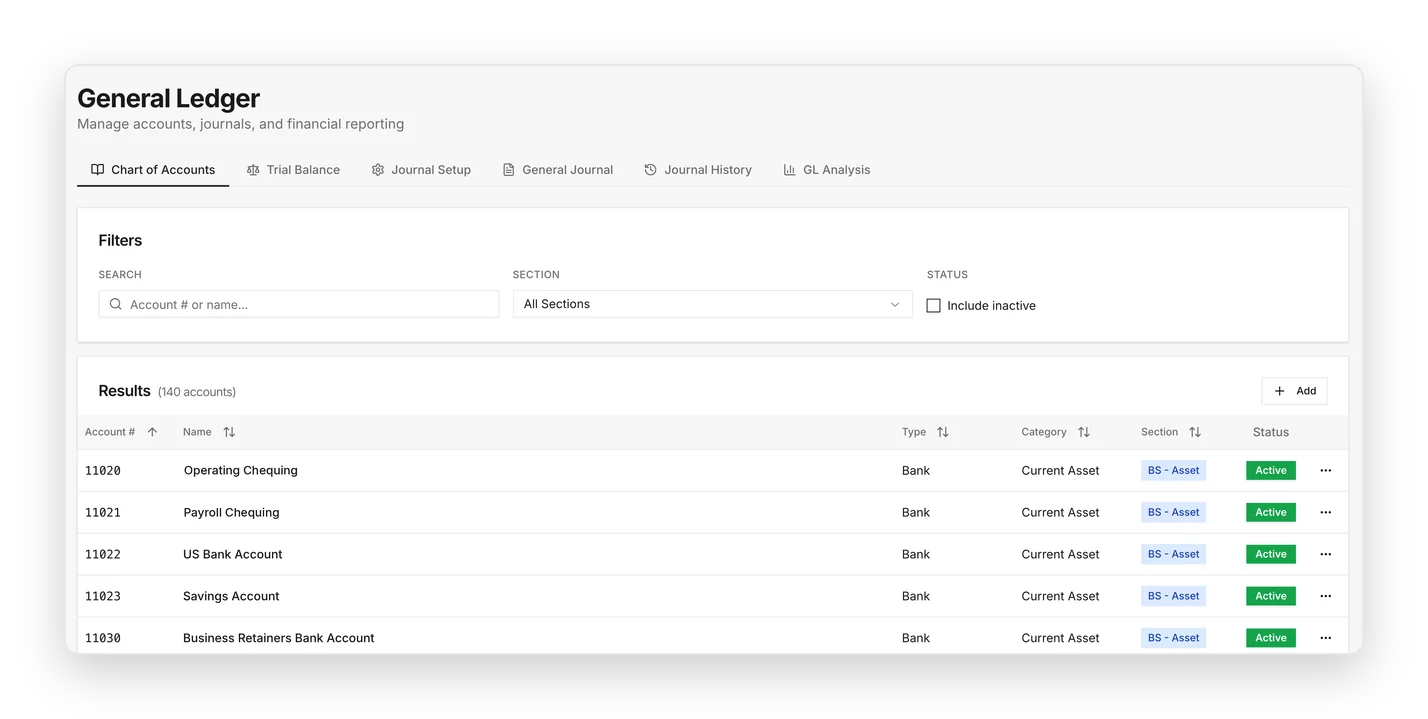Click the Status column header
The image size is (1428, 719).
(1271, 432)
